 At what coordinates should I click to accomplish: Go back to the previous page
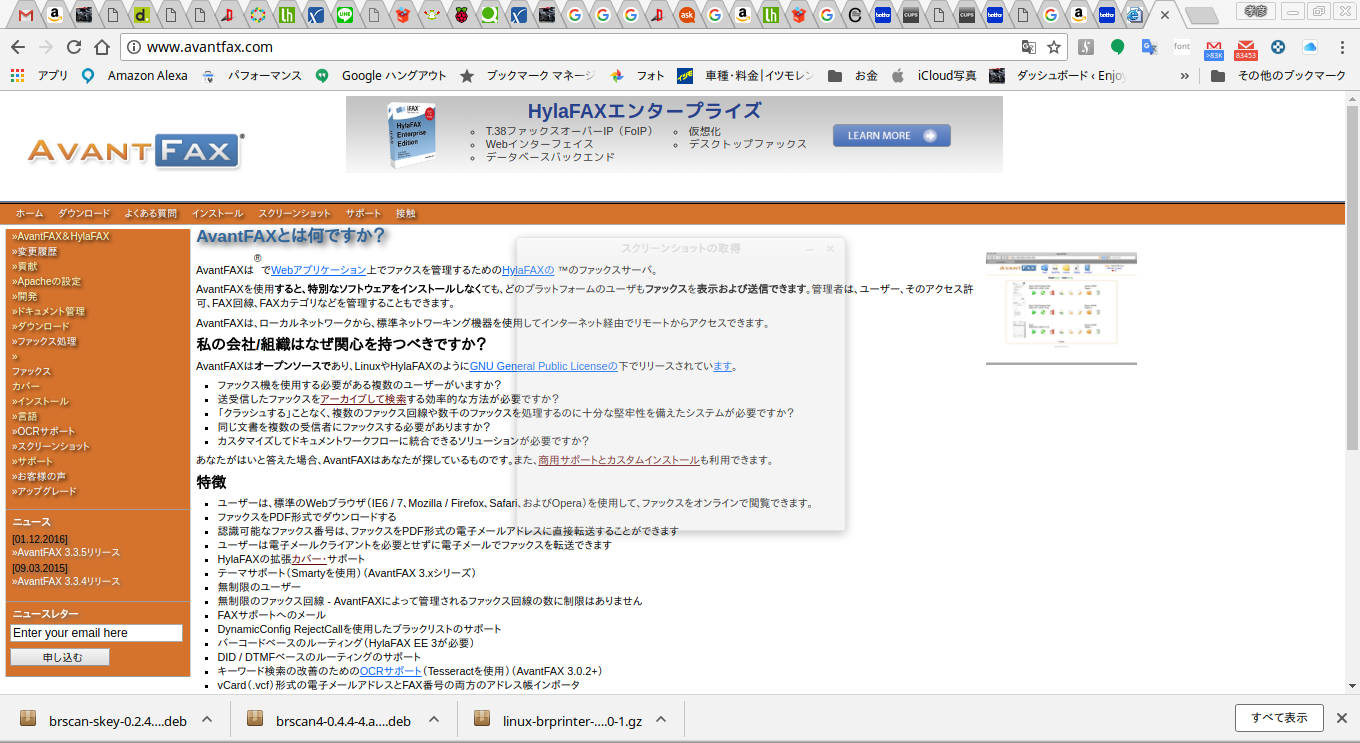click(x=18, y=47)
